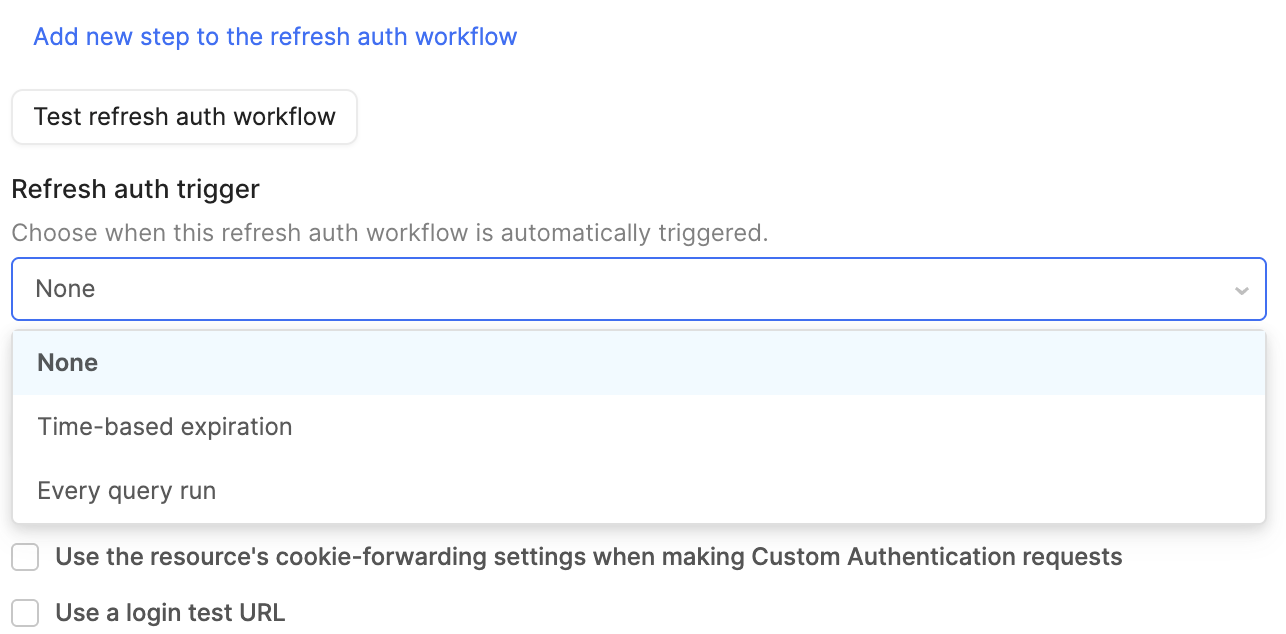Click the 'Refresh auth trigger' heading
This screenshot has width=1286, height=634.
coord(135,189)
